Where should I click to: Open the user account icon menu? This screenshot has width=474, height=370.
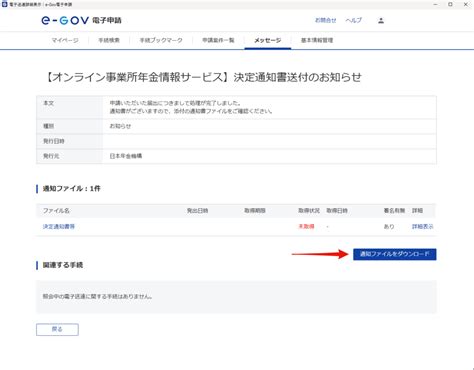pos(381,21)
